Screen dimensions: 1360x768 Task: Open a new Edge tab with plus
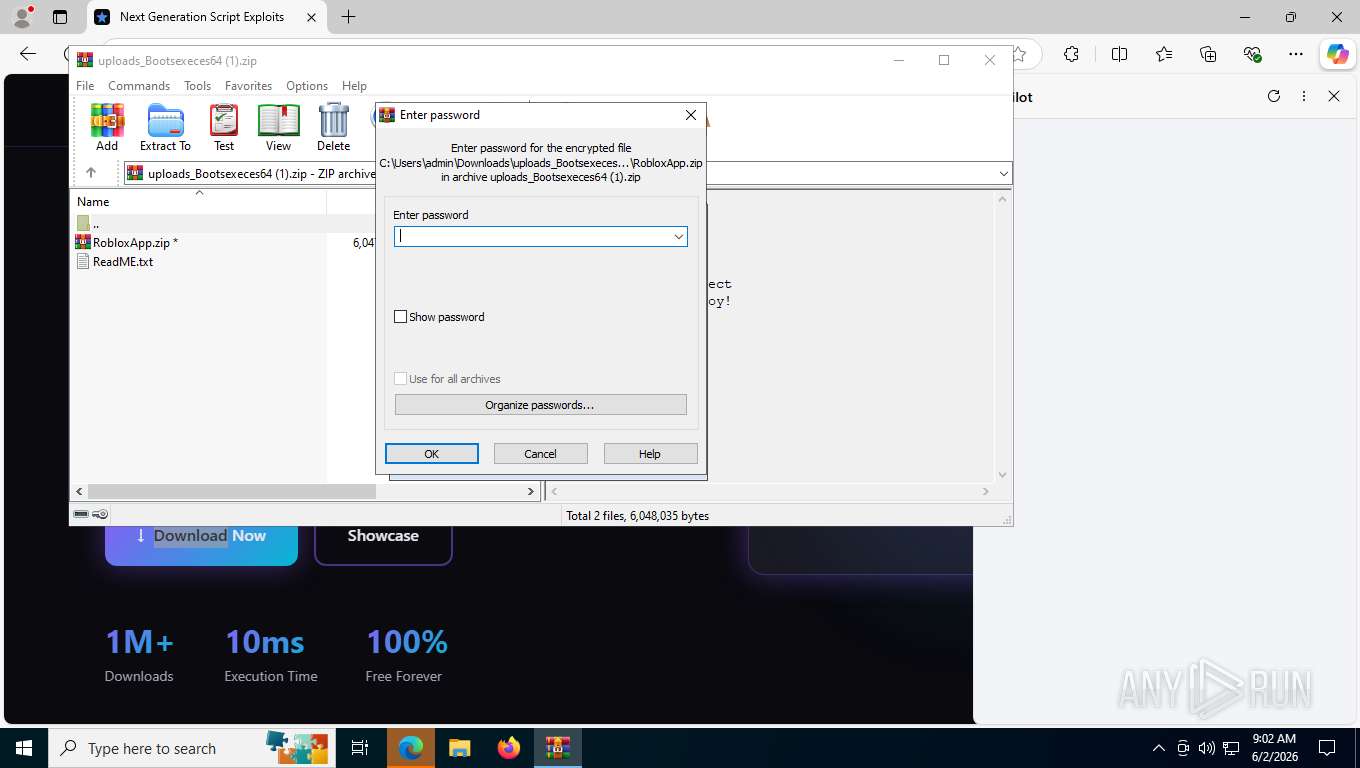click(348, 17)
